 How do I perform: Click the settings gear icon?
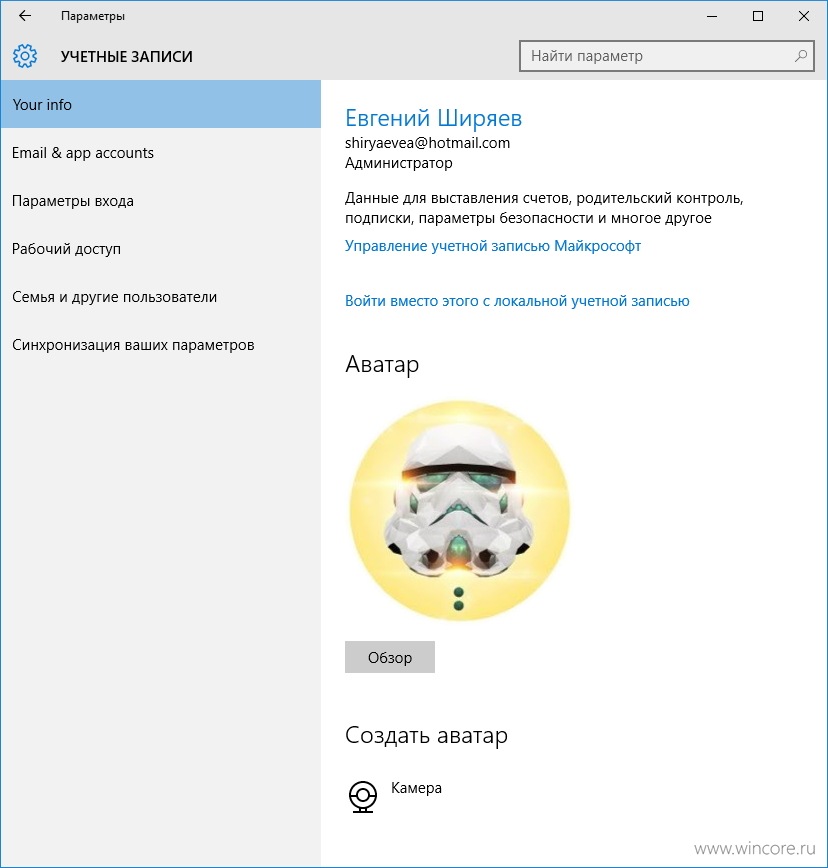tap(25, 56)
